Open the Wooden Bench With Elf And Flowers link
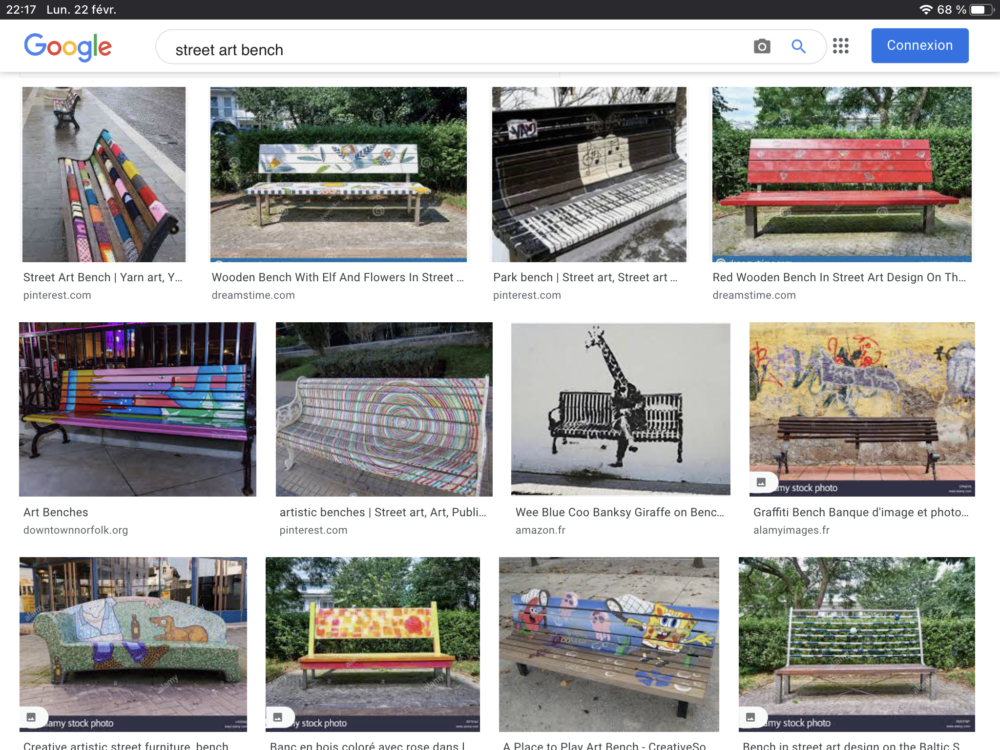This screenshot has width=1000, height=750. coord(337,277)
